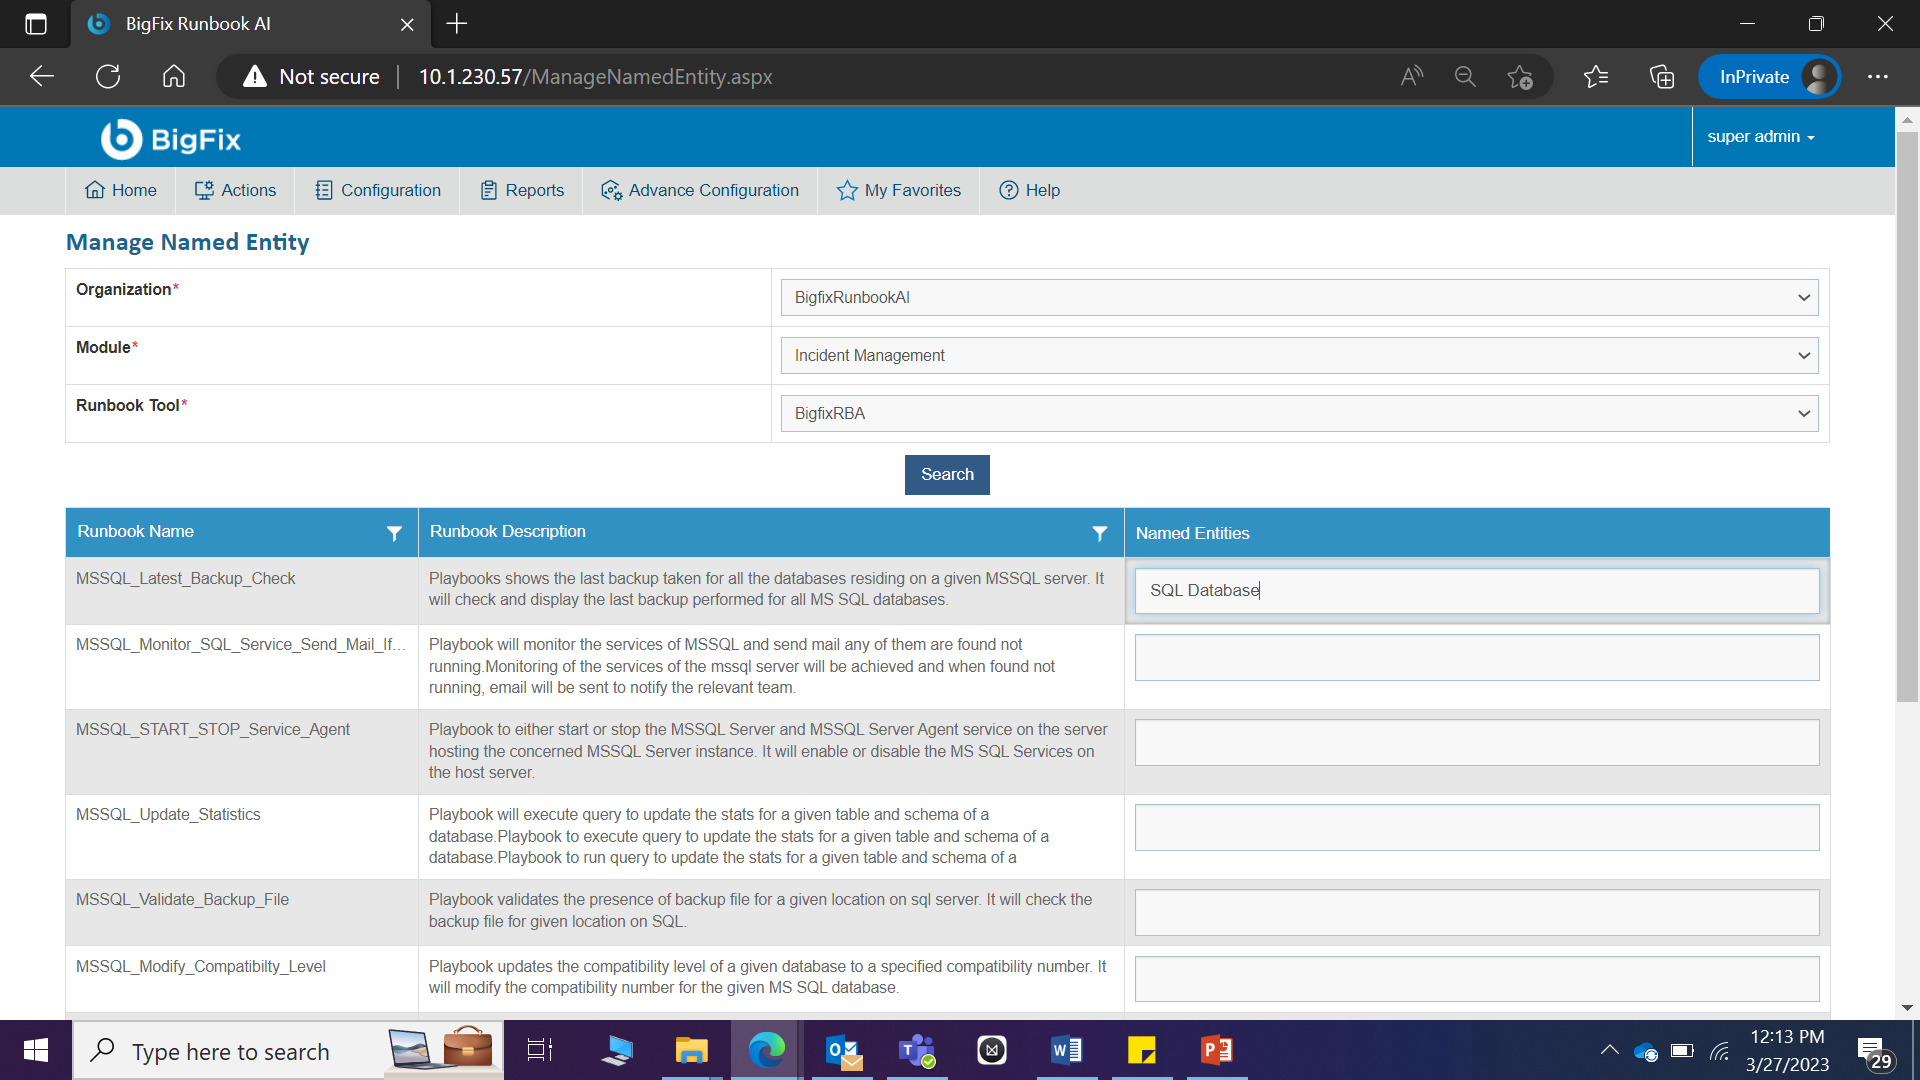Open browser Collections icon
The height and width of the screenshot is (1080, 1920).
1661,77
